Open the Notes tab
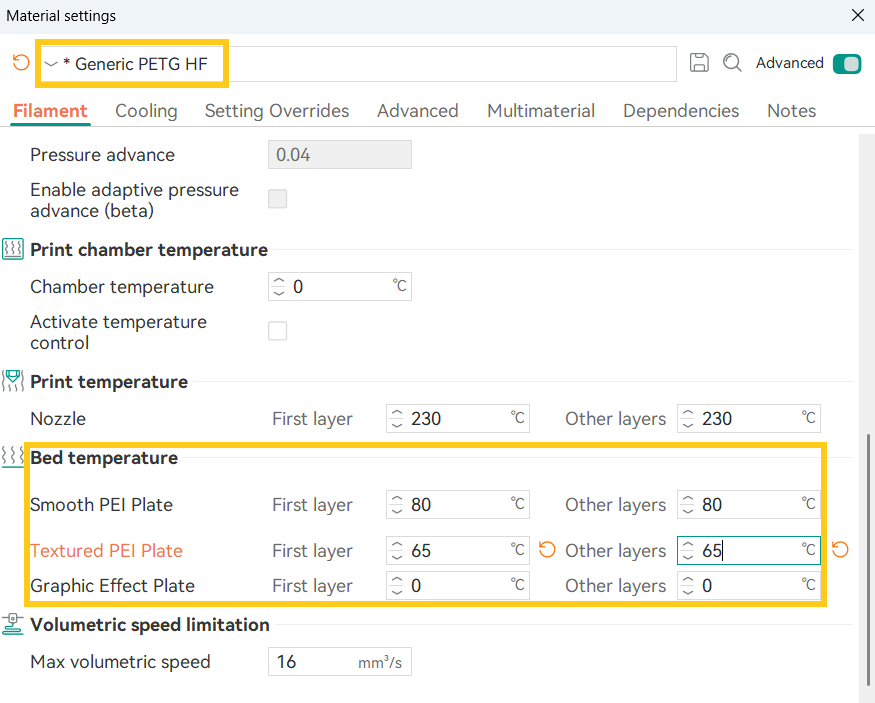The image size is (875, 703). 791,110
